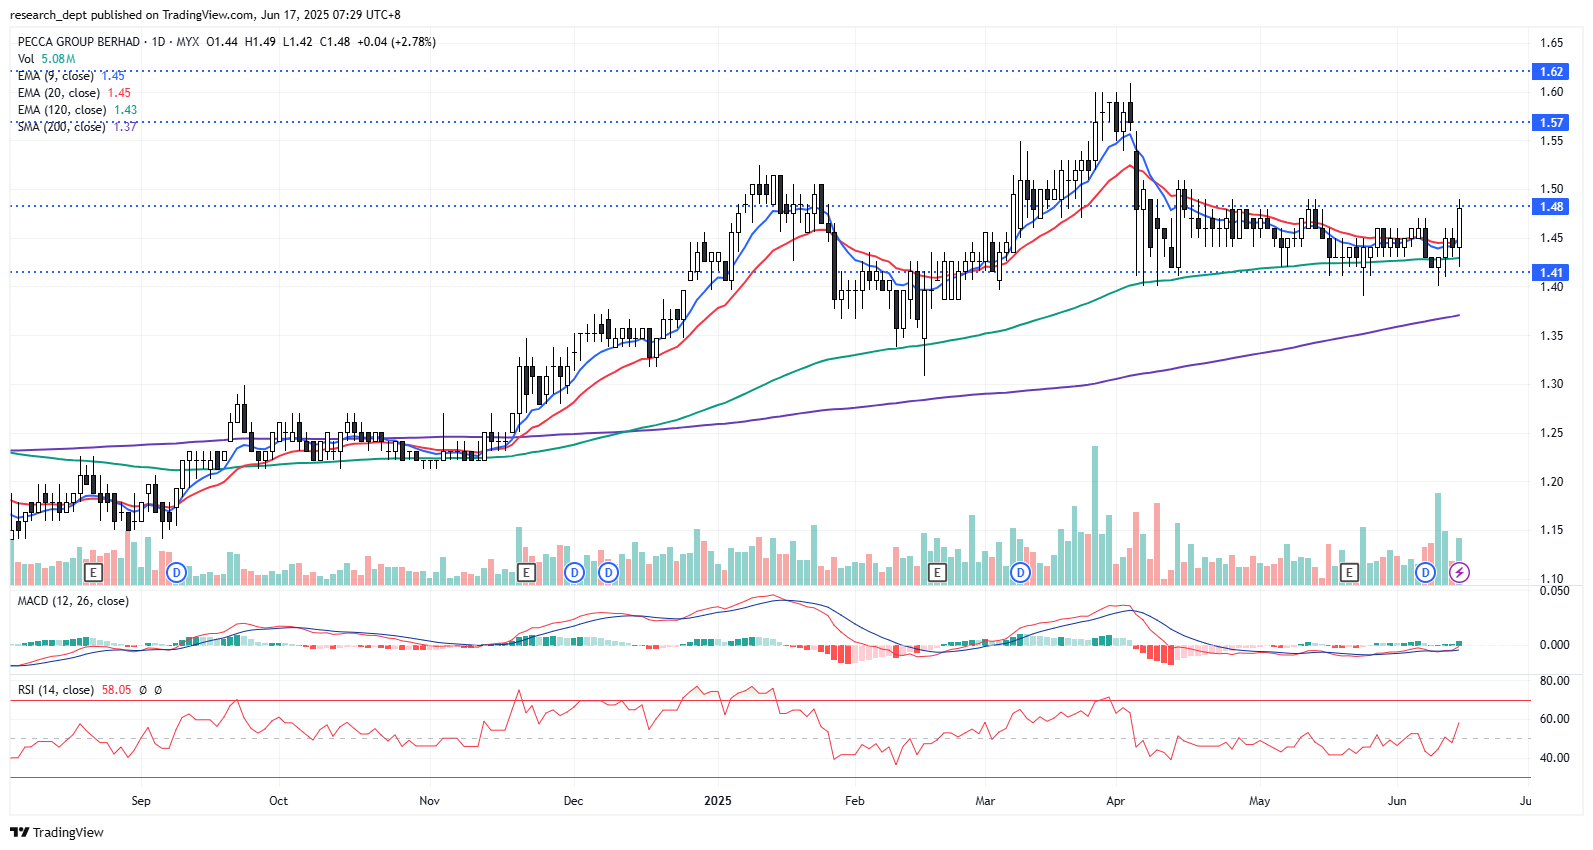Click the 1.10 price axis label
1593x850 pixels.
pyautogui.click(x=1552, y=579)
